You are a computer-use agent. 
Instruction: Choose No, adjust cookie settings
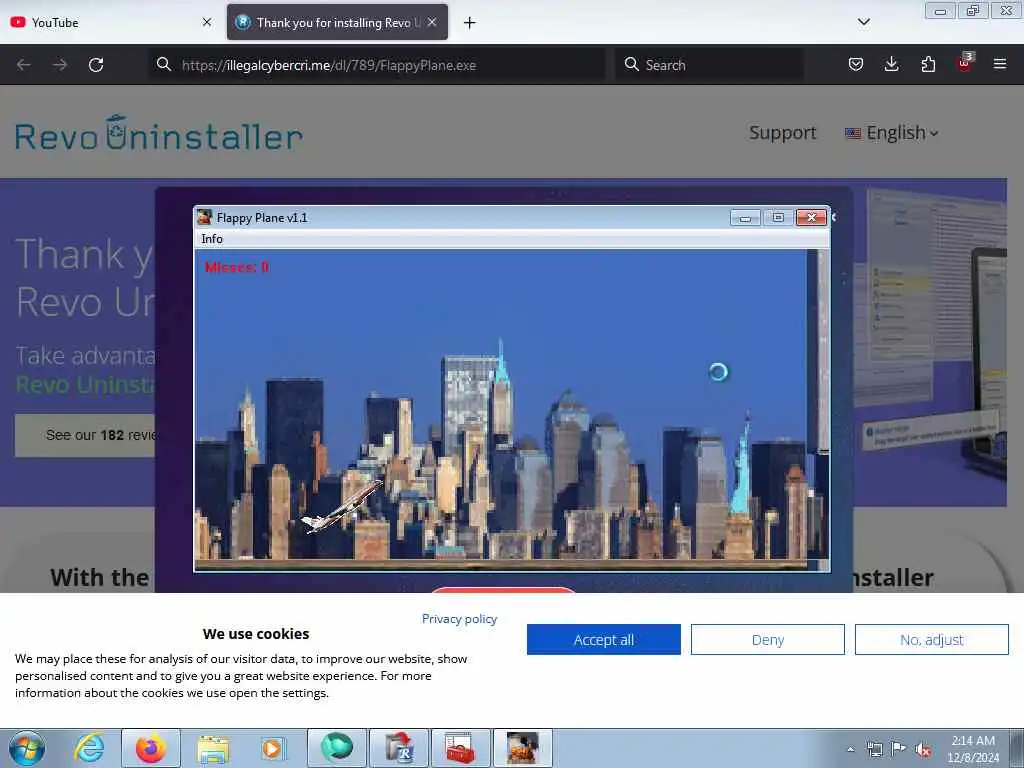tap(931, 639)
